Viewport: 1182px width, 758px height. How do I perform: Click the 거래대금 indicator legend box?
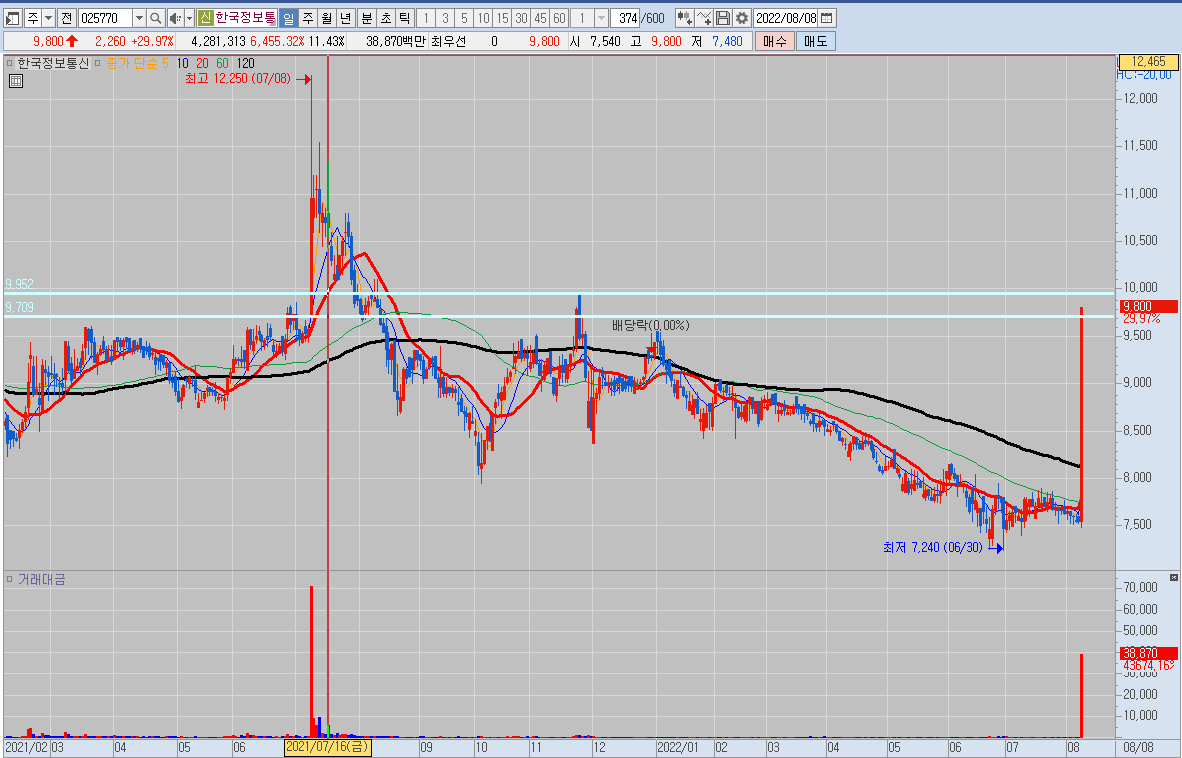tap(10, 579)
